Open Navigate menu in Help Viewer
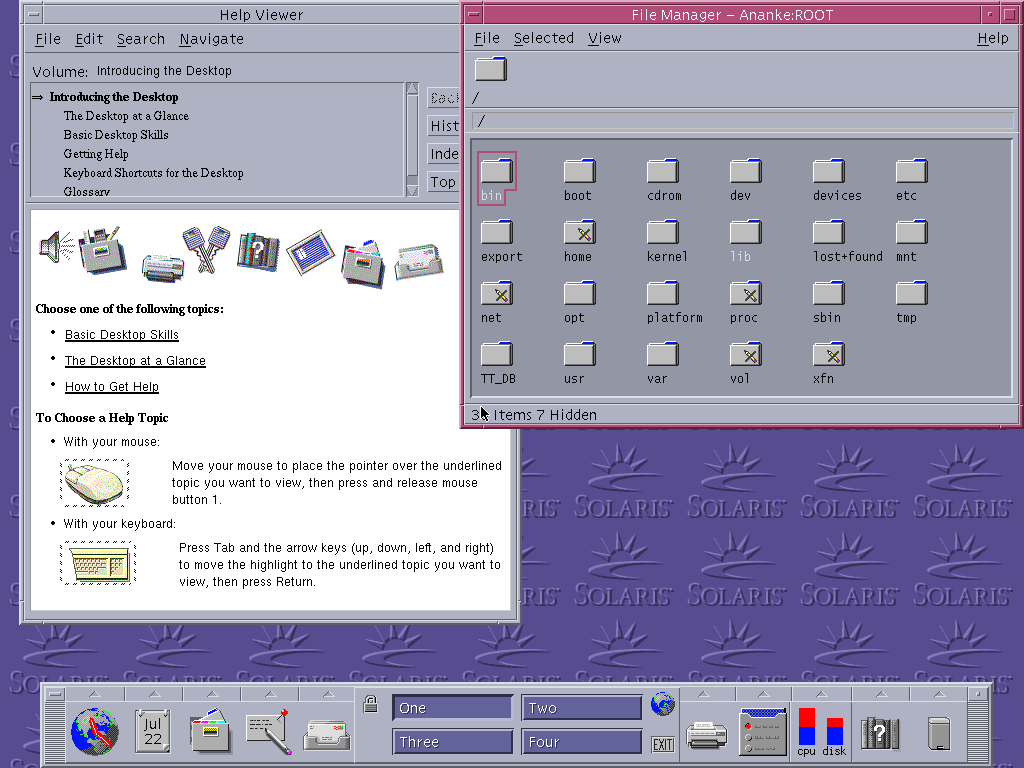This screenshot has height=768, width=1024. pos(211,39)
